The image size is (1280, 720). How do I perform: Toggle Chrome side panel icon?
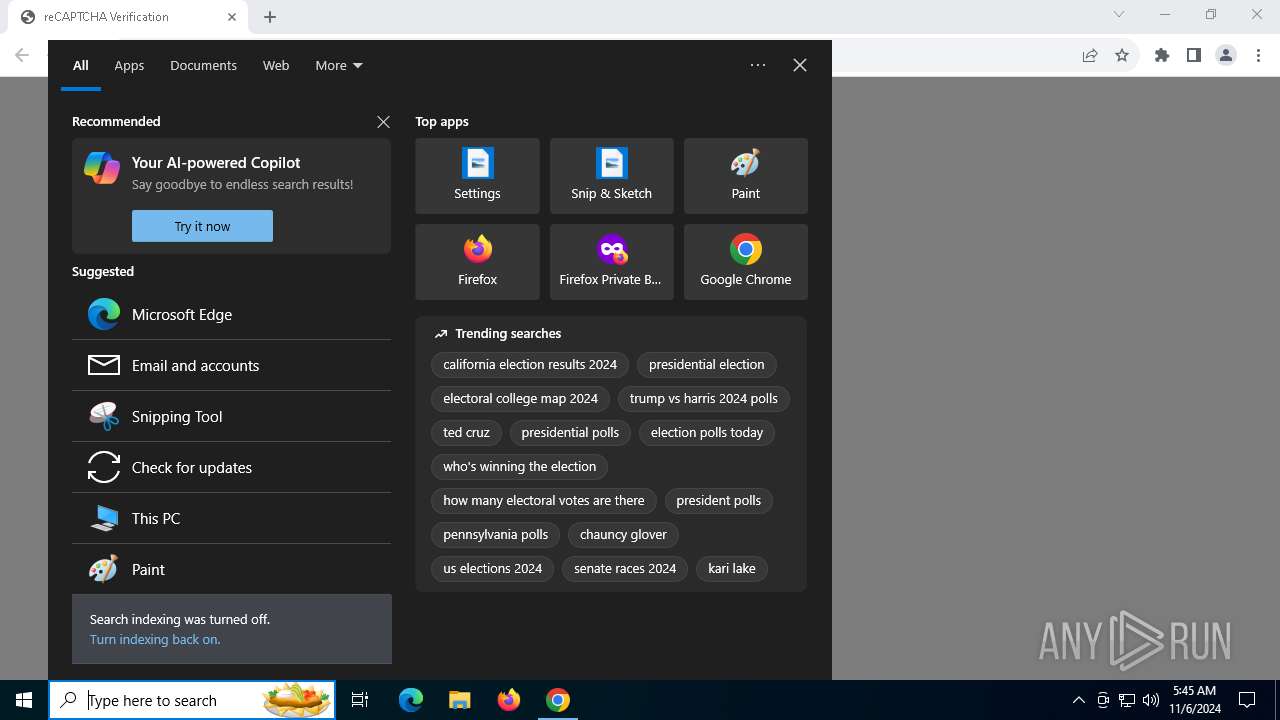pos(1194,55)
